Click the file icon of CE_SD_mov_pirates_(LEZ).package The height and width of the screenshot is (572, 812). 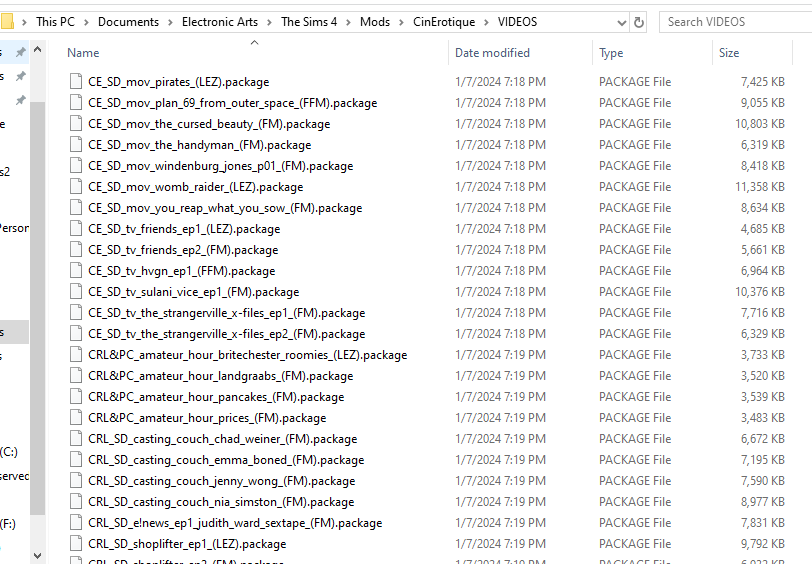tap(76, 82)
